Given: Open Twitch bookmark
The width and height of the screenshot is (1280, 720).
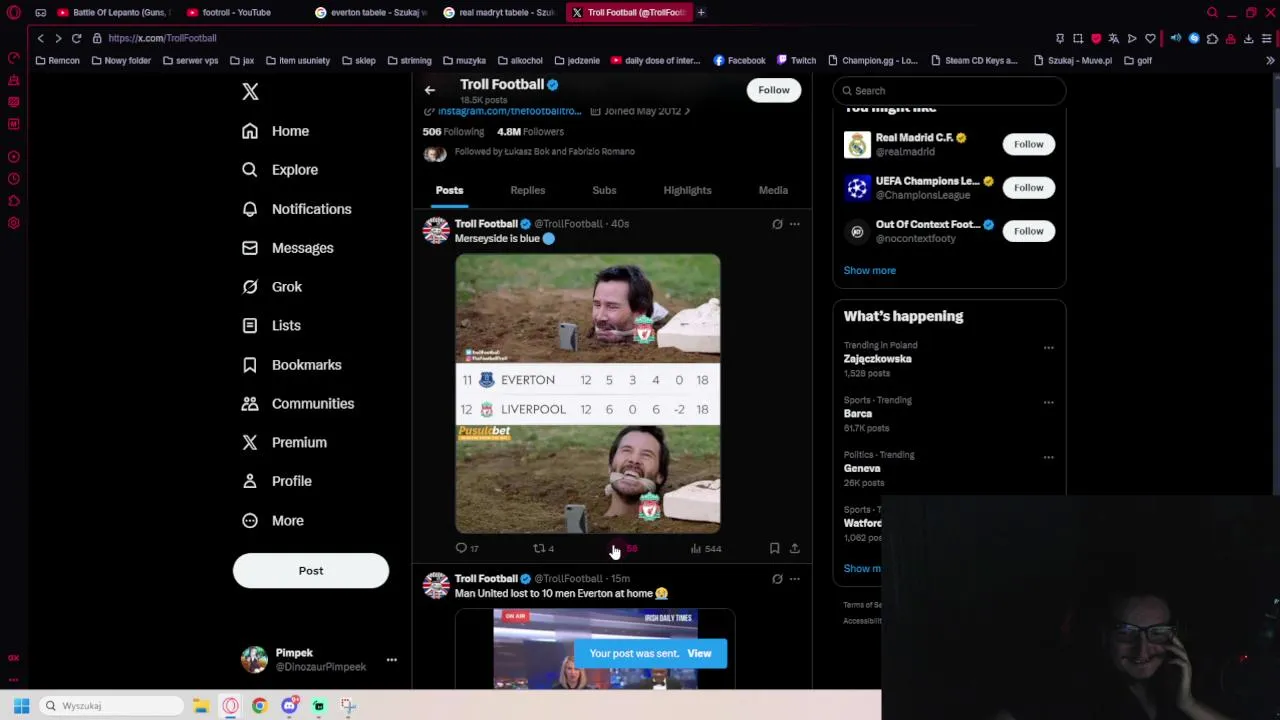Looking at the screenshot, I should pos(796,60).
